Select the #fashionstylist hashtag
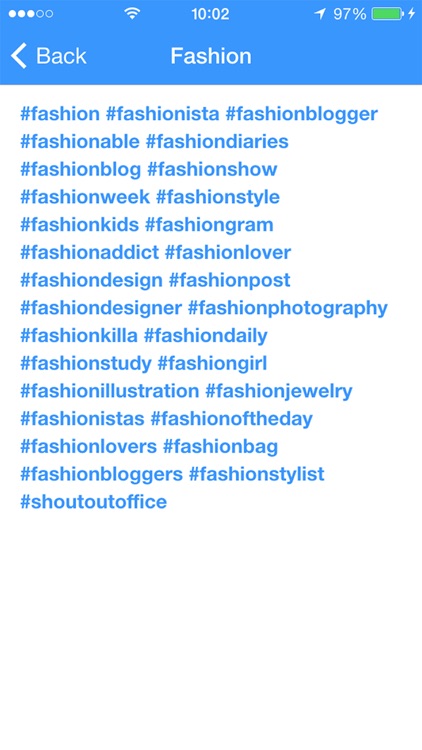 pos(256,474)
